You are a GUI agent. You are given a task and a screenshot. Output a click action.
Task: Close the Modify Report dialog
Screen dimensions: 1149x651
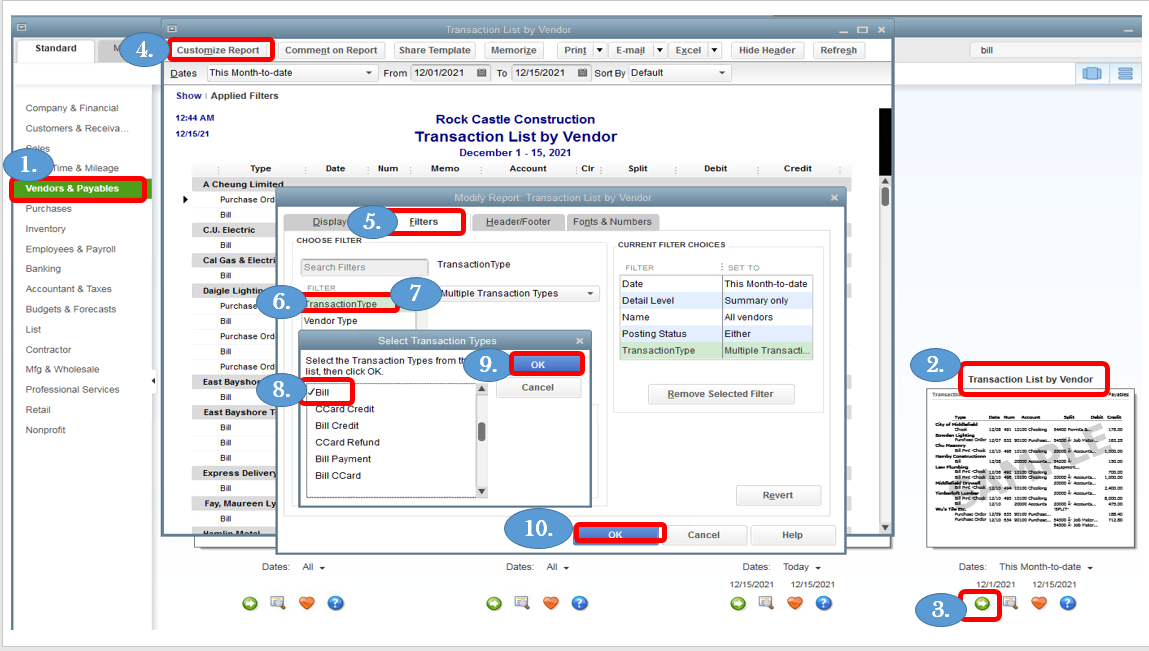tap(834, 197)
